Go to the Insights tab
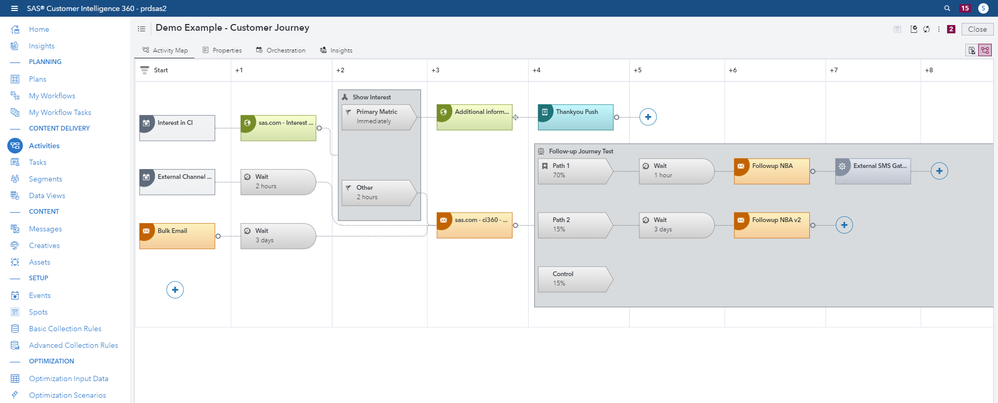The image size is (998, 403). [x=336, y=50]
